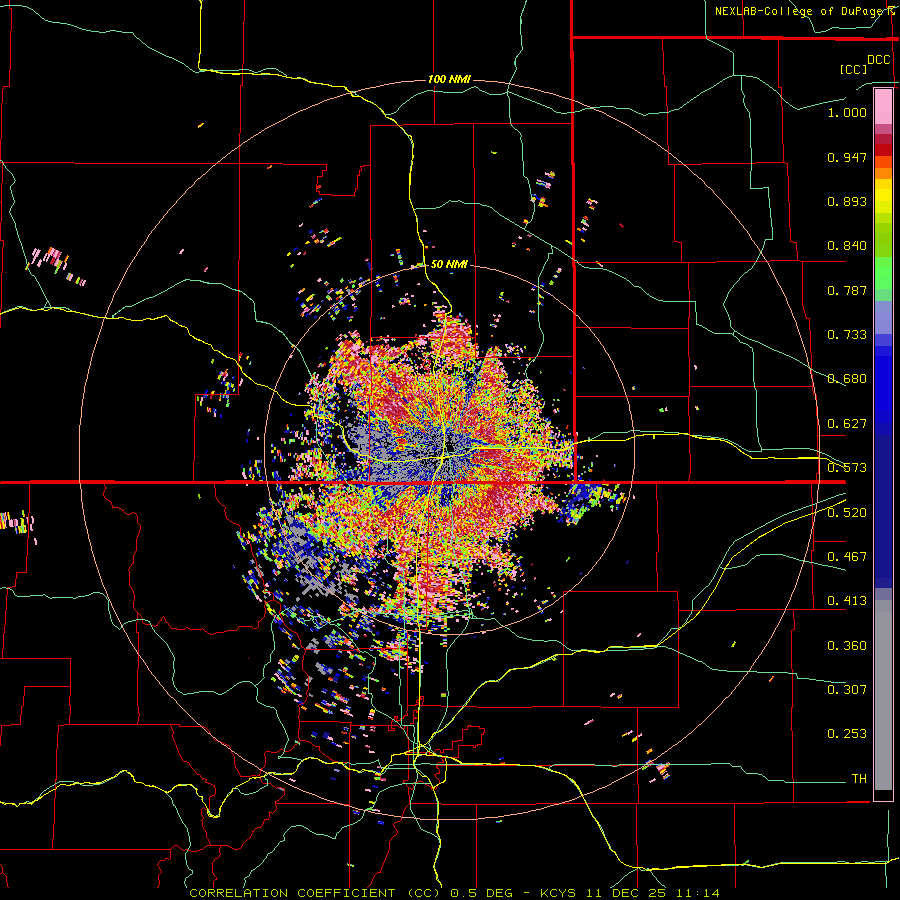Click the 0.253 legend value
The height and width of the screenshot is (900, 900).
[x=847, y=734]
